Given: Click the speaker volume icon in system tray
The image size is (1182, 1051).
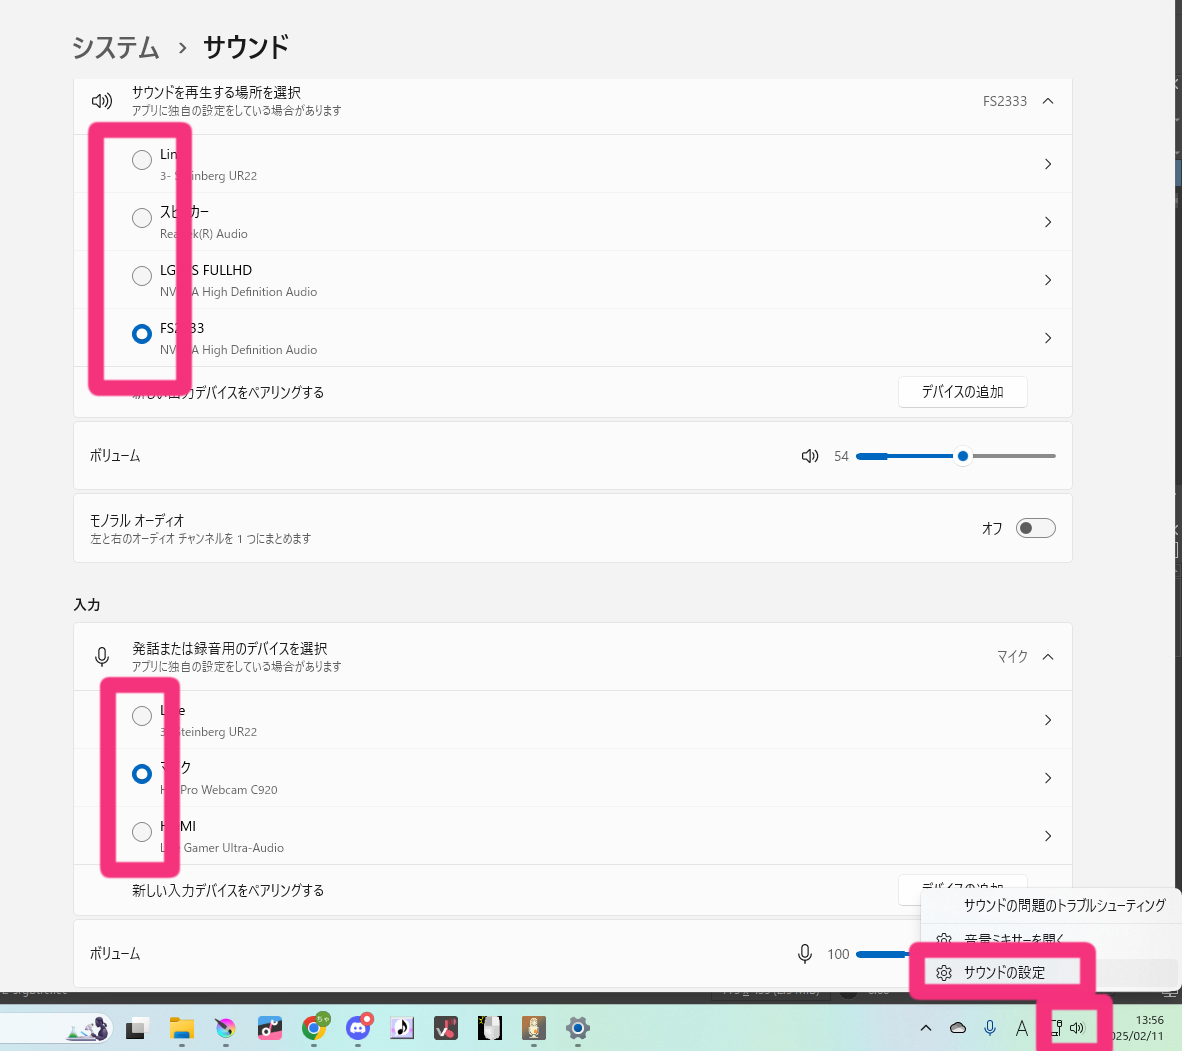Looking at the screenshot, I should pos(1077,1028).
